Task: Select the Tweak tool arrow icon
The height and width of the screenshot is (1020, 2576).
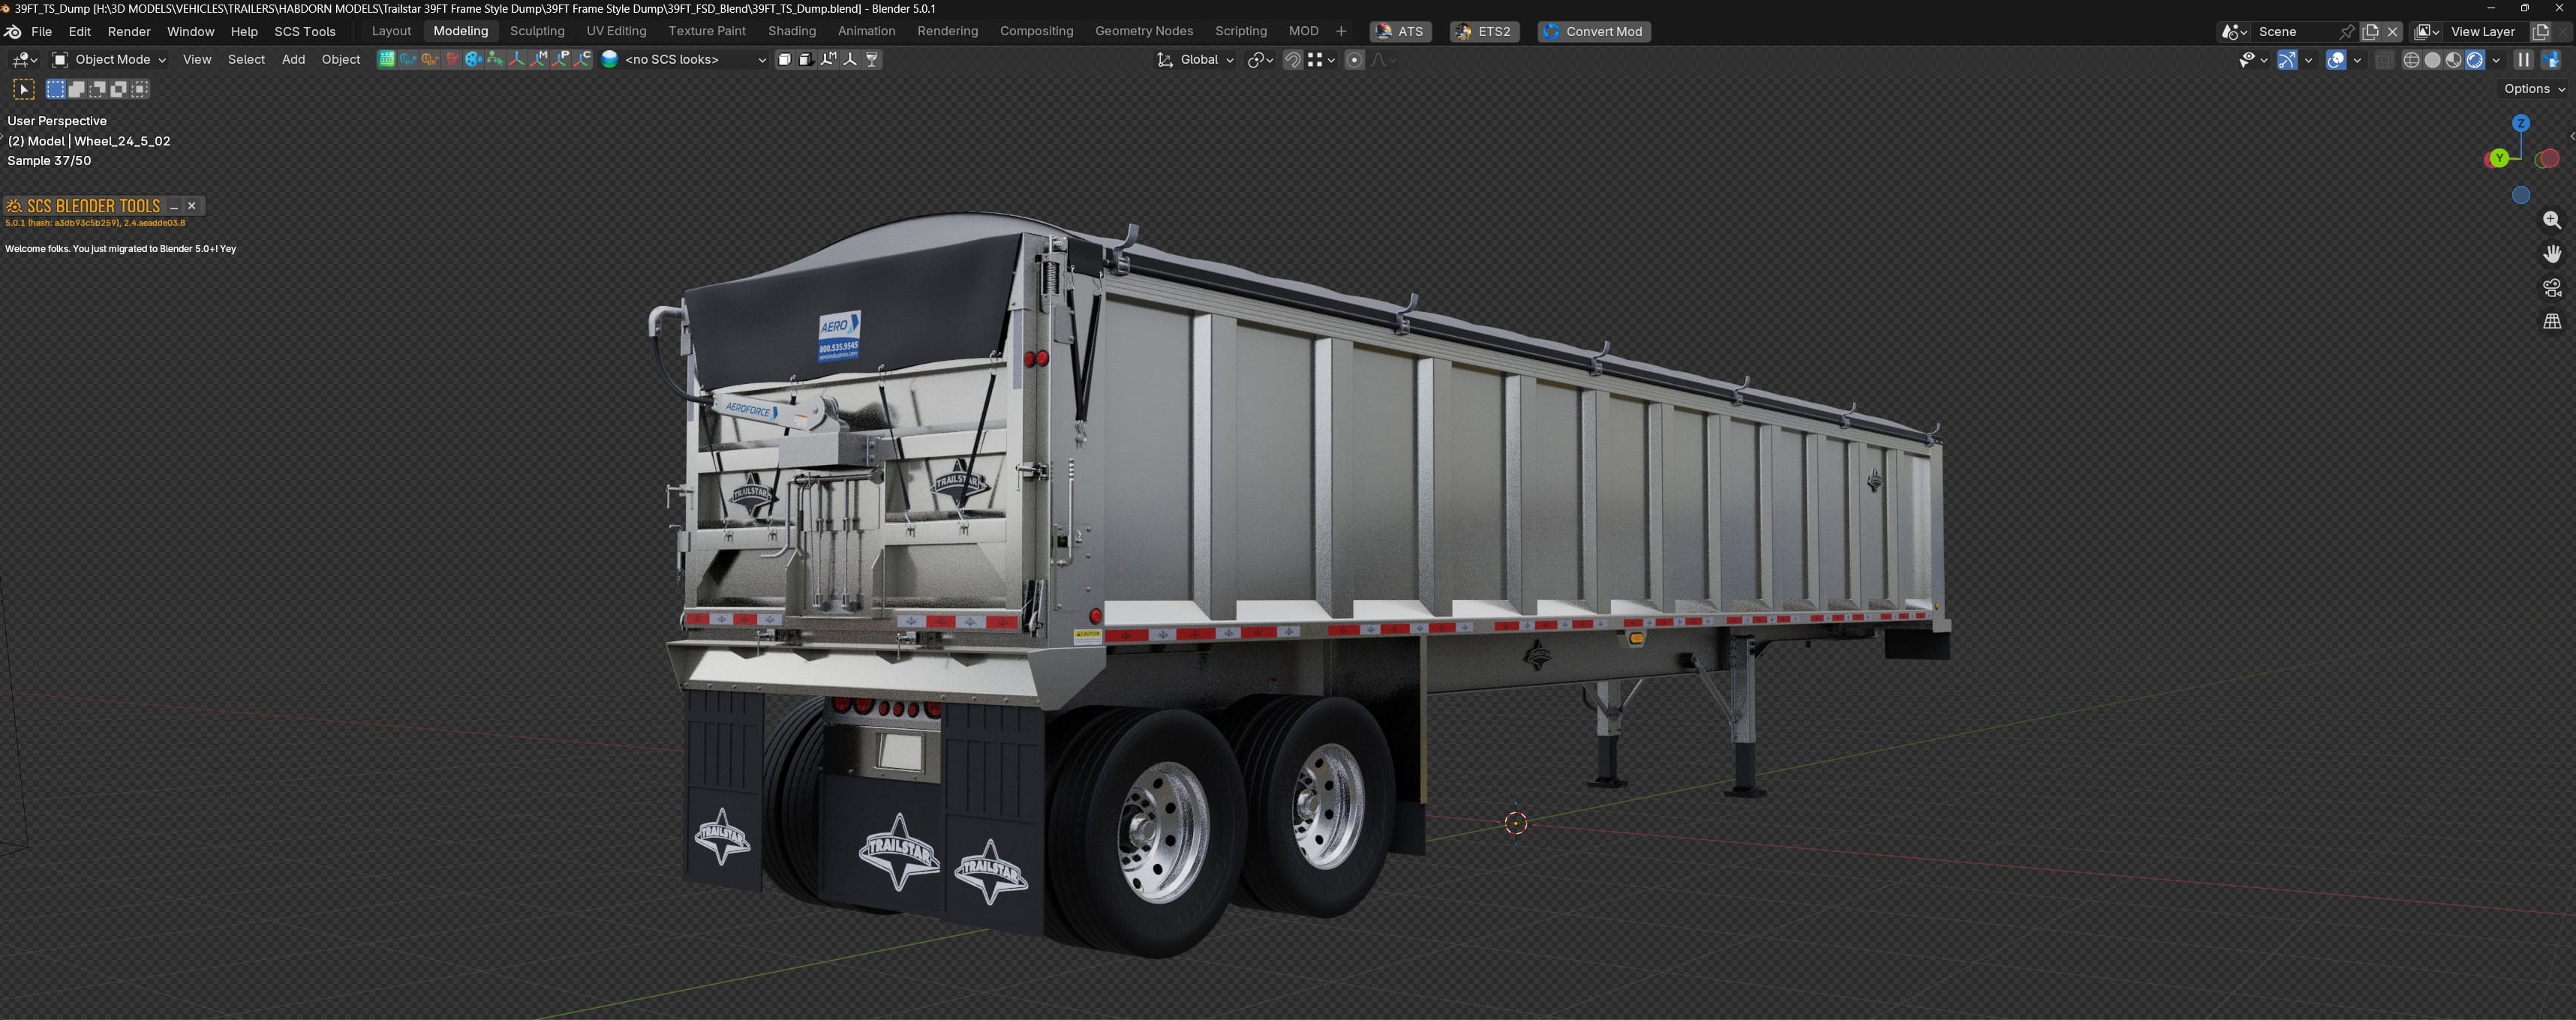Action: coord(24,90)
